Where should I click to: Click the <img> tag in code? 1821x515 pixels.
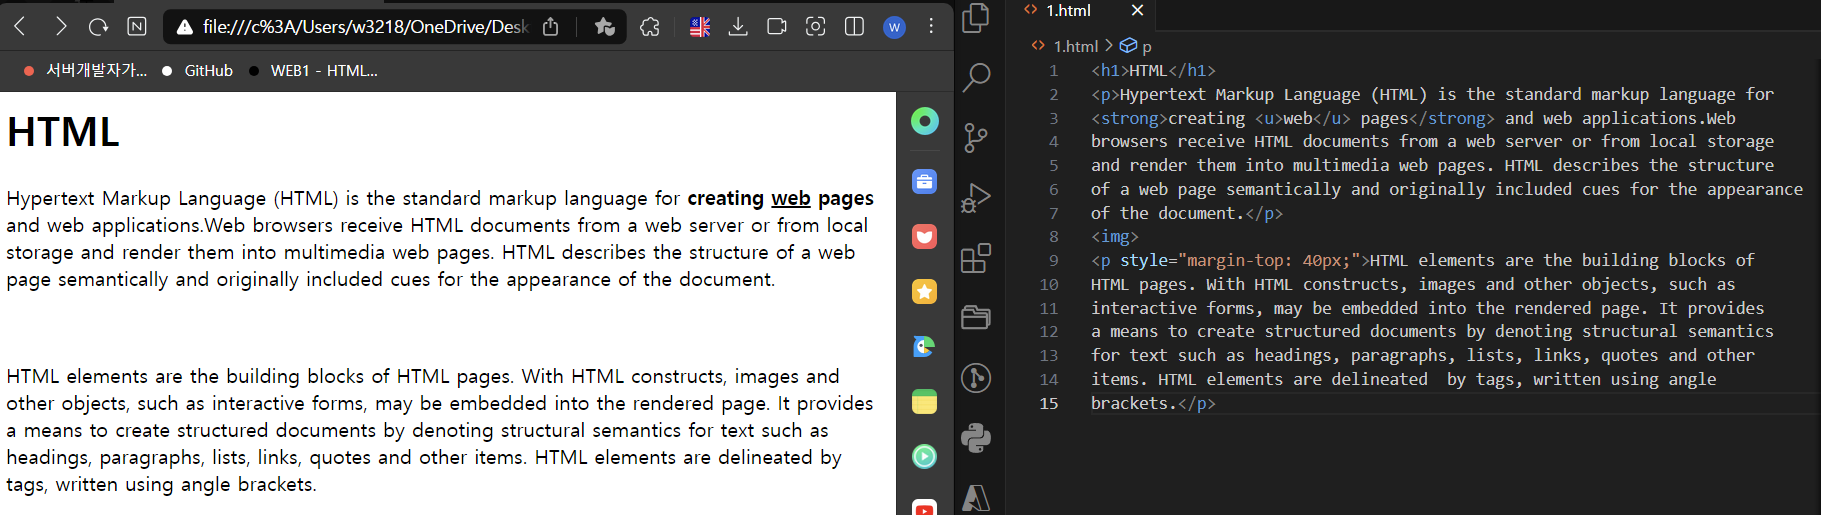[x=1115, y=236]
